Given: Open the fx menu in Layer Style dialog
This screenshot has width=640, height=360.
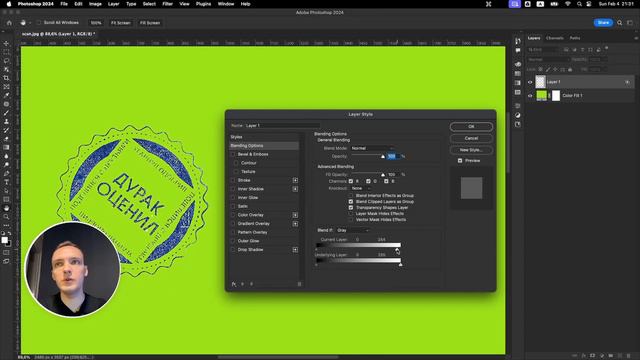Looking at the screenshot, I should (234, 284).
